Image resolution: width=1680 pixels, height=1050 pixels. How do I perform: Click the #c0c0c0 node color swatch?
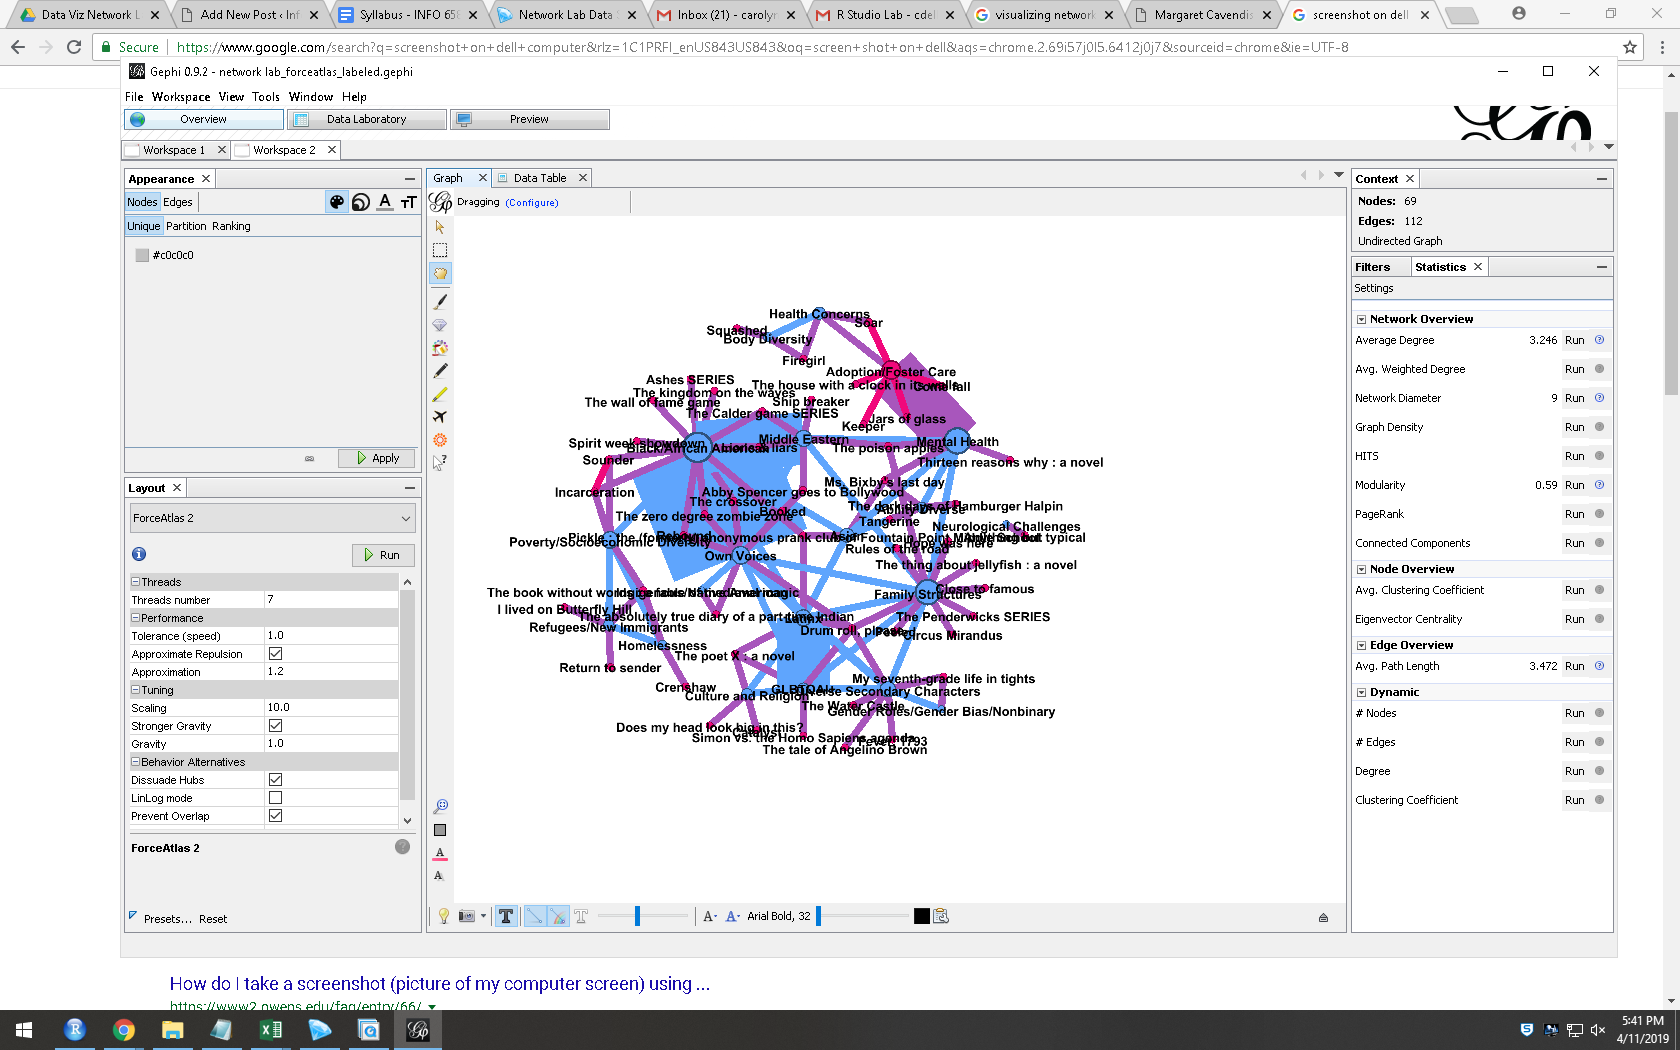pos(142,255)
